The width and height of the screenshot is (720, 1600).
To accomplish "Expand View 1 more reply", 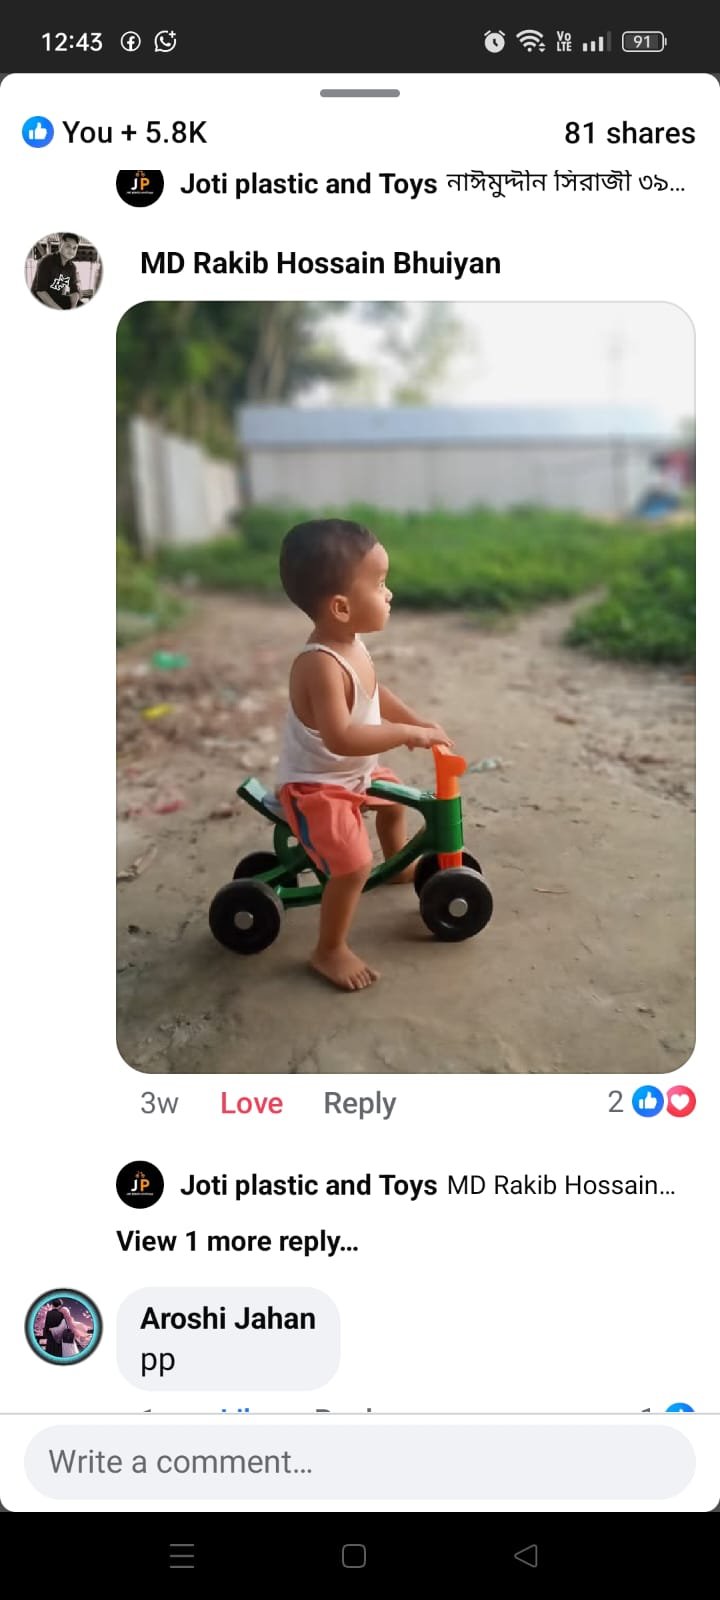I will [237, 1241].
